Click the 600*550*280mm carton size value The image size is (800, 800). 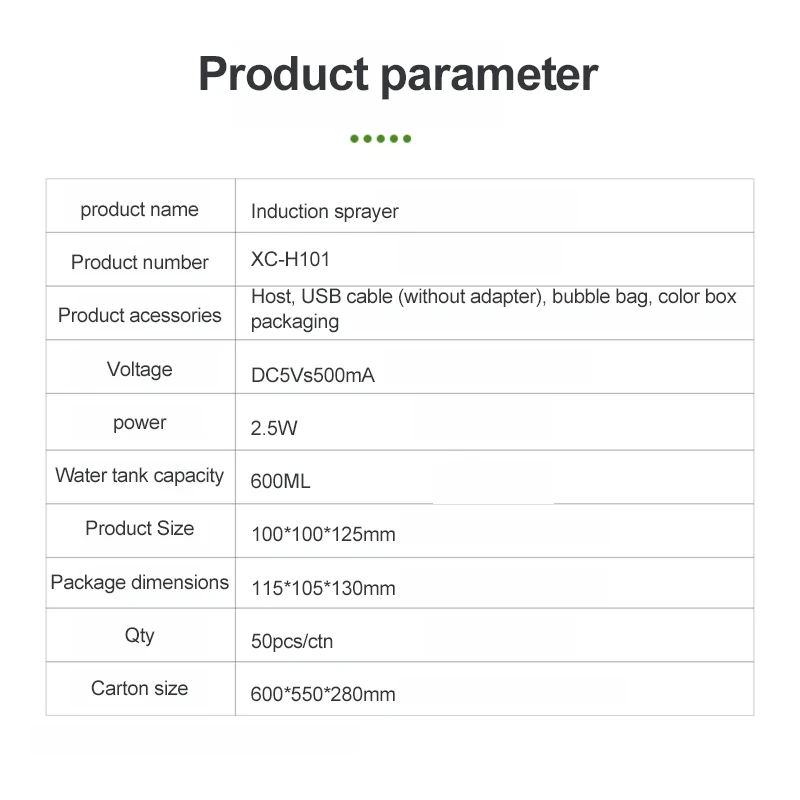click(x=323, y=694)
